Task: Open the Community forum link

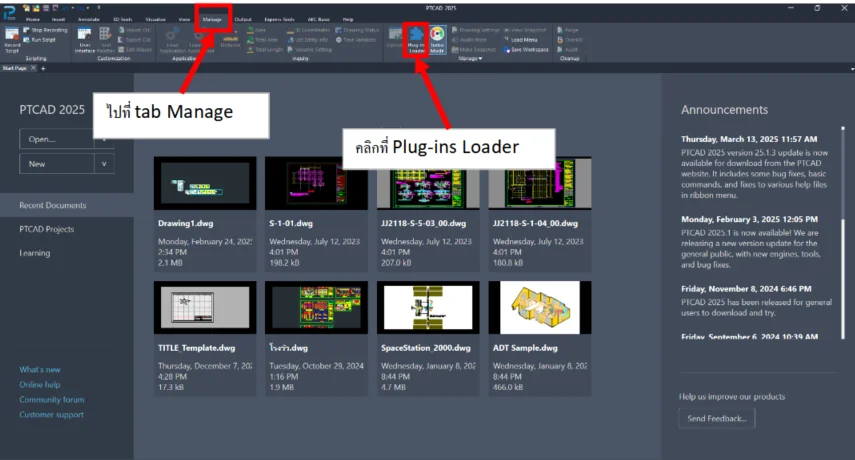Action: coord(52,400)
